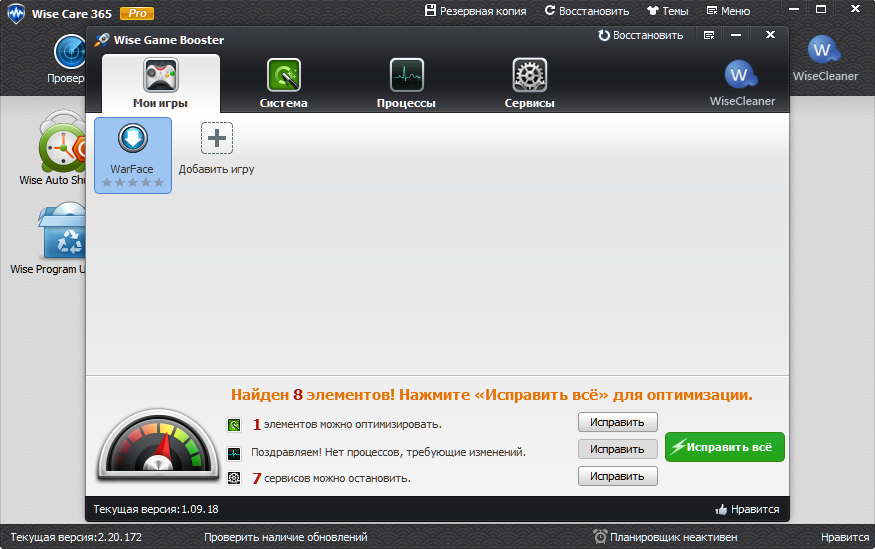Click Восстановить in Wise Care 365 top bar

coord(587,11)
